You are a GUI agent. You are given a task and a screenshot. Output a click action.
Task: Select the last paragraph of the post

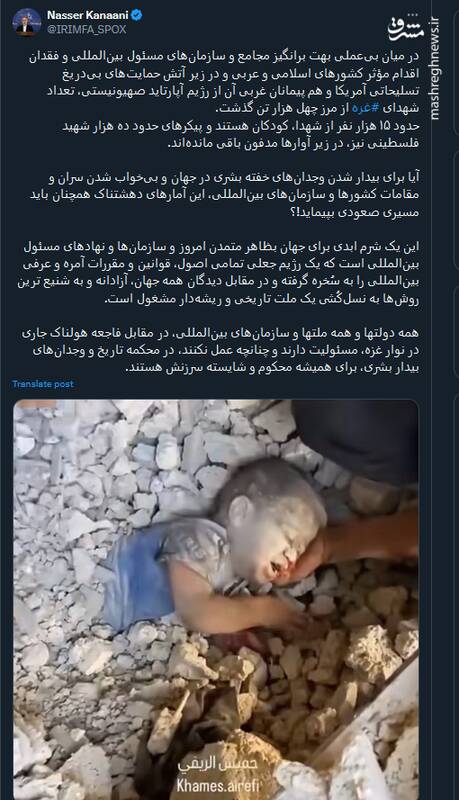click(220, 350)
